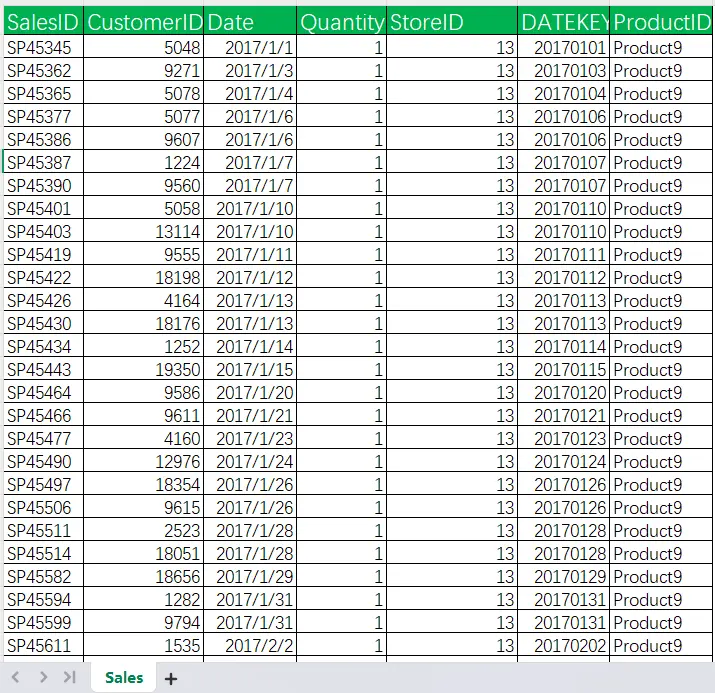Click CustomerID cell 18198

coord(144,276)
